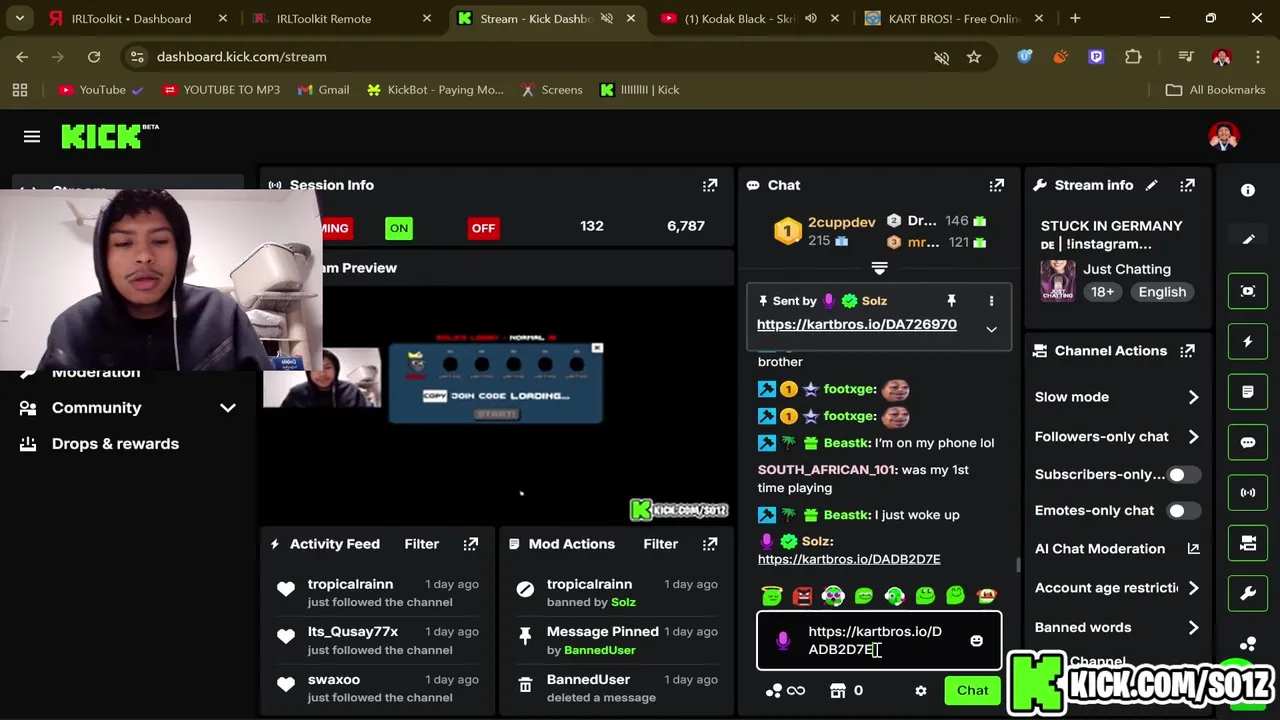This screenshot has height=720, width=1280.
Task: Switch to KART BROS! tab
Action: click(x=955, y=18)
